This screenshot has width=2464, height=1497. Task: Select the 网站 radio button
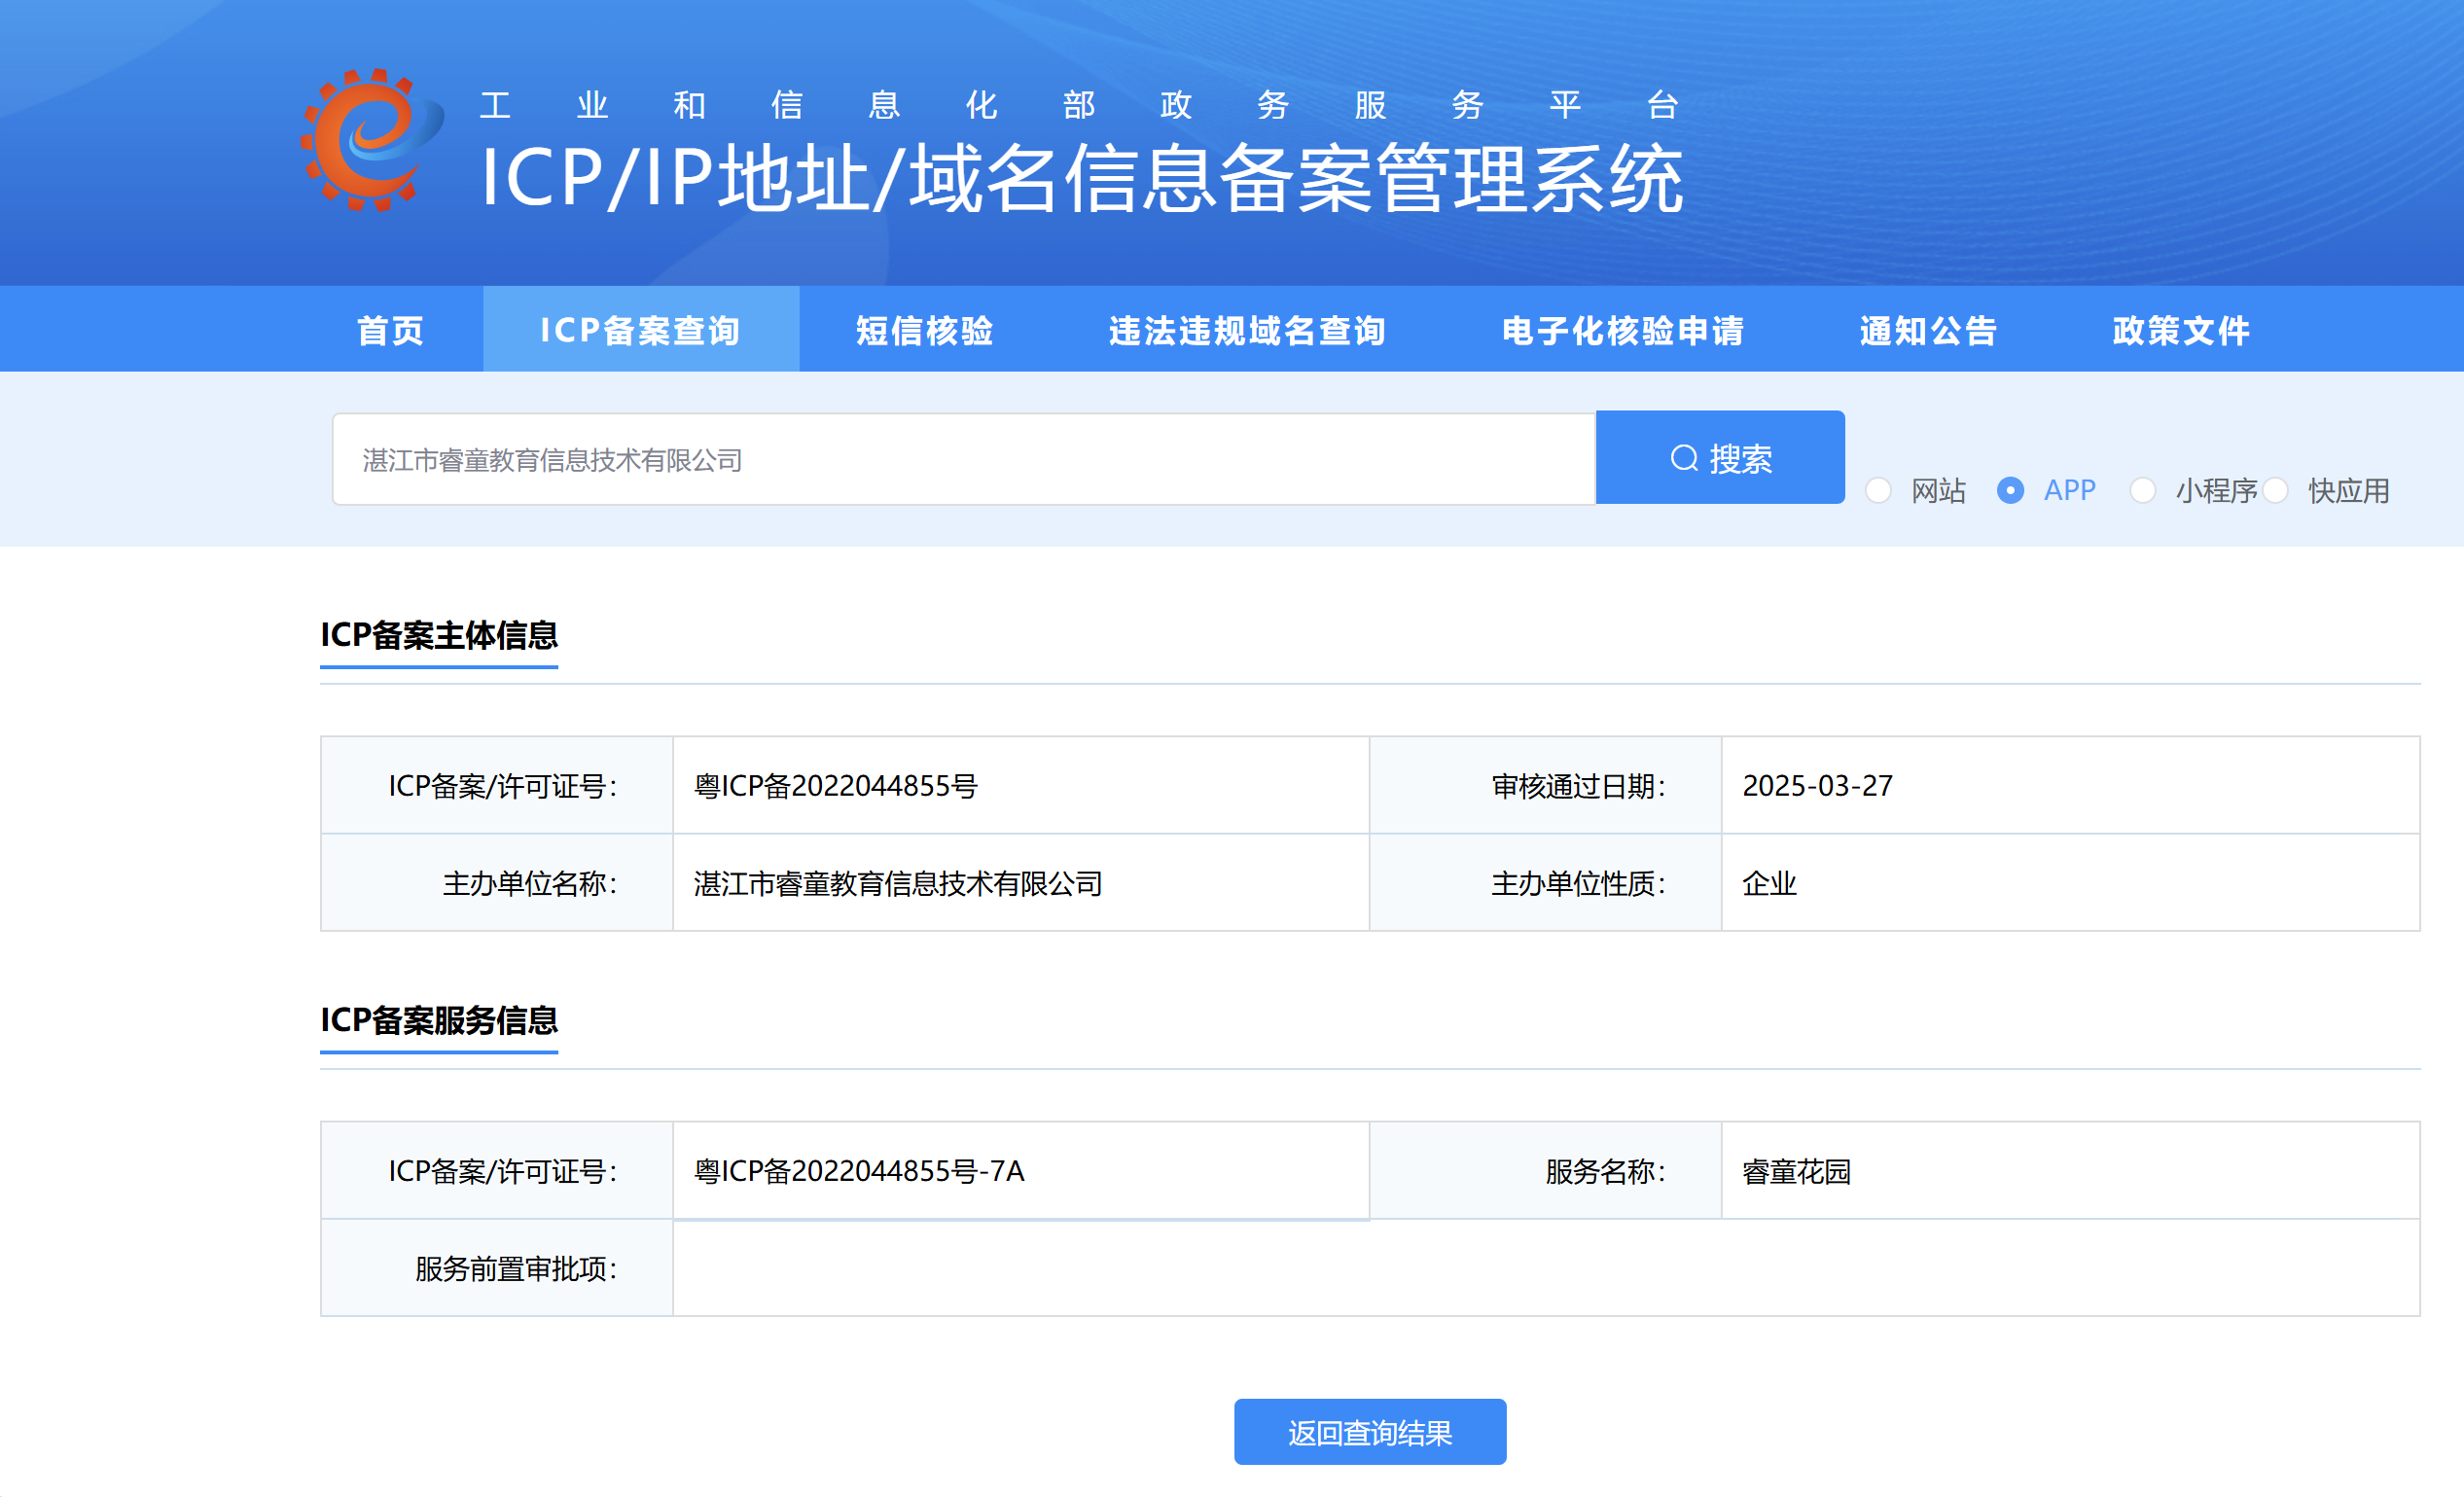tap(1878, 491)
